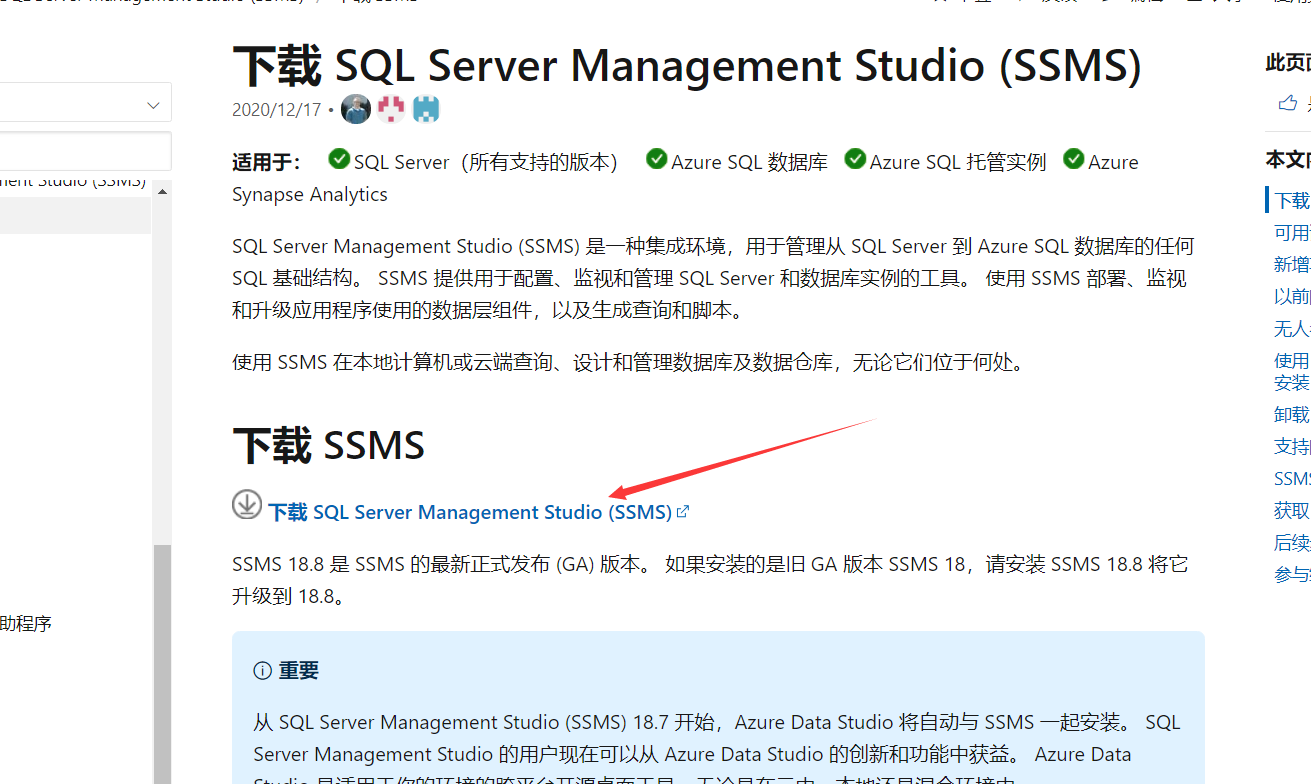Click the main page title heading
Image resolution: width=1311 pixels, height=784 pixels.
687,66
